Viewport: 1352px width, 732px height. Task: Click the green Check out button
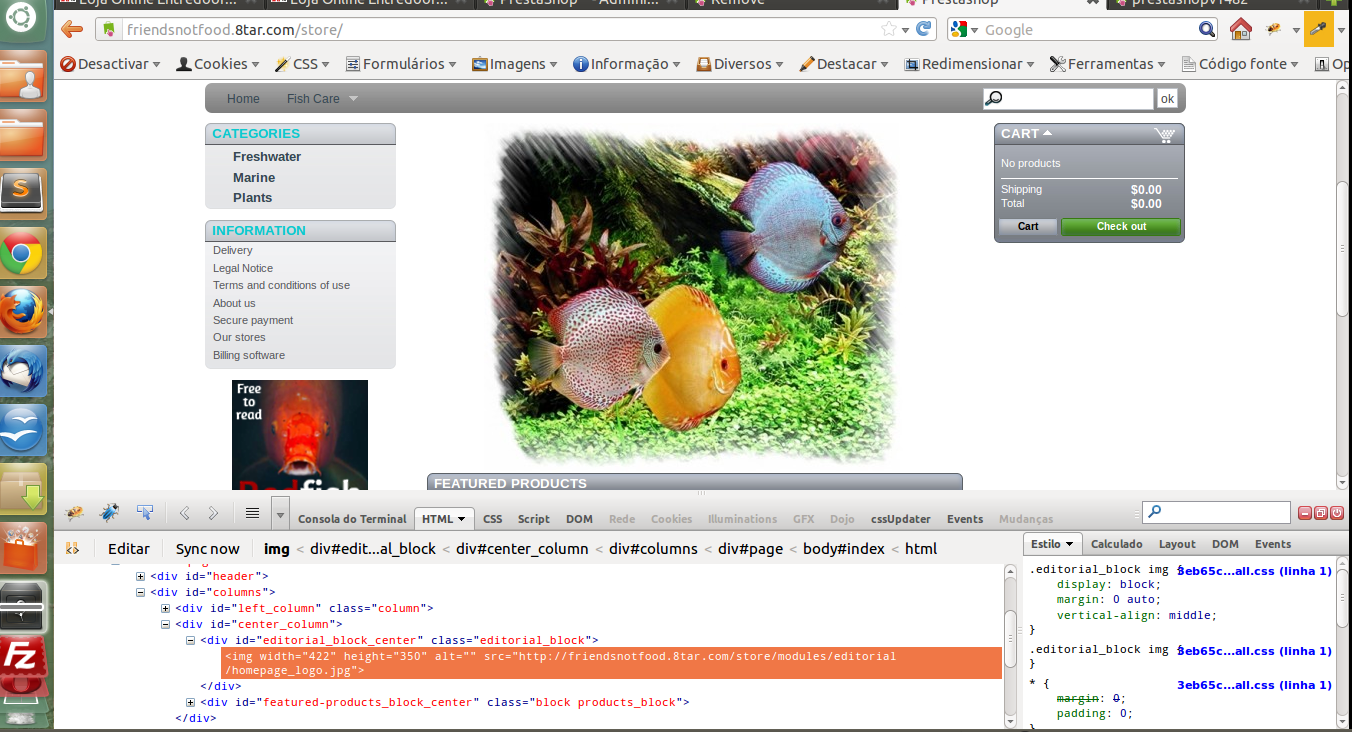(x=1120, y=227)
